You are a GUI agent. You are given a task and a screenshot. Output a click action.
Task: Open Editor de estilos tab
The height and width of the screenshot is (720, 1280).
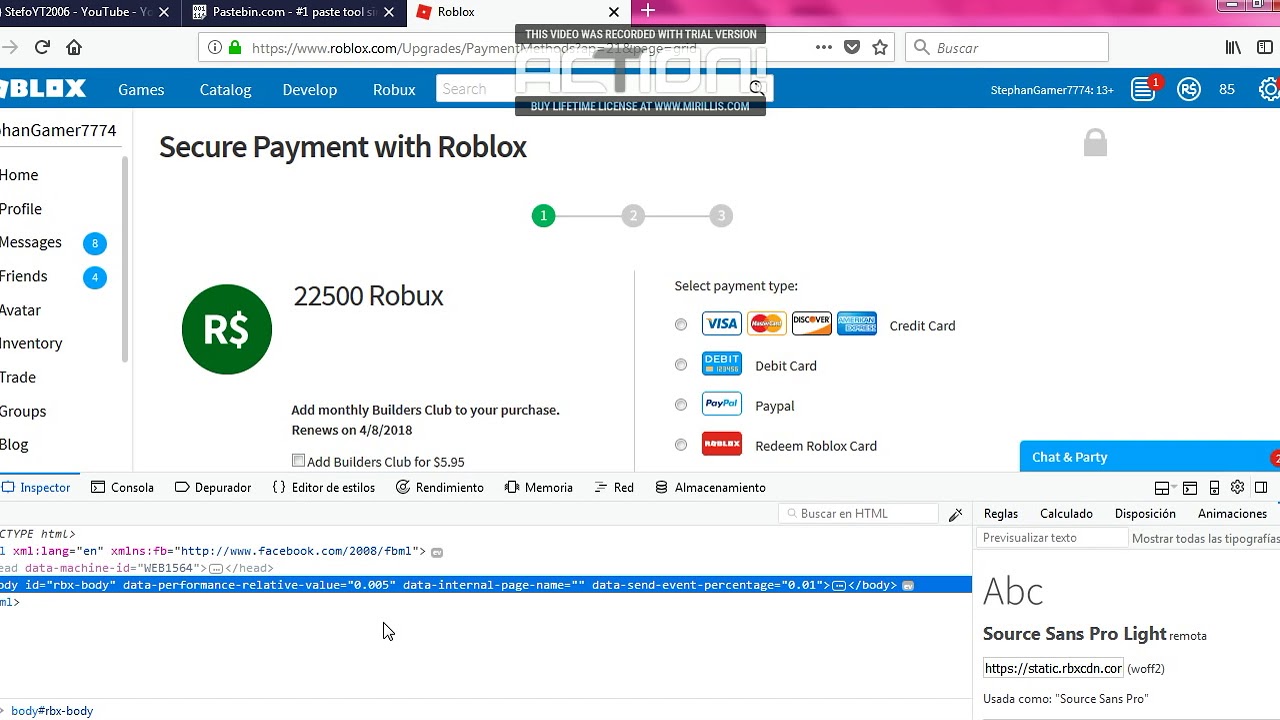pos(323,488)
